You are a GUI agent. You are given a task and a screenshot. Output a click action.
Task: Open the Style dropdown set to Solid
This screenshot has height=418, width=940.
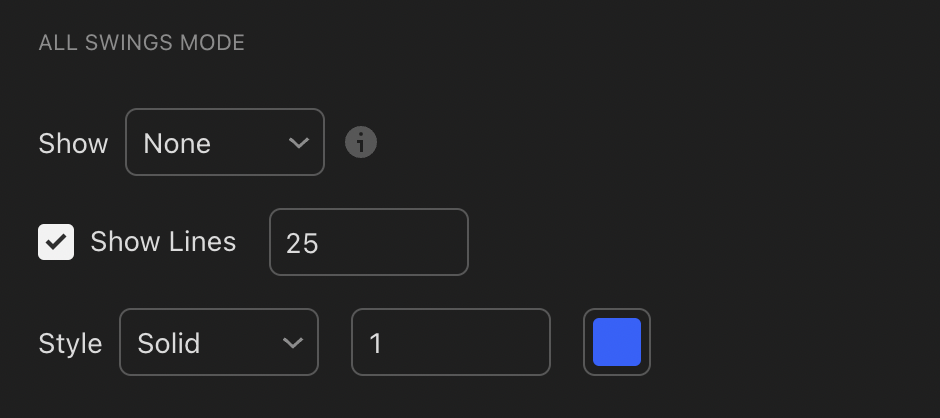point(219,342)
